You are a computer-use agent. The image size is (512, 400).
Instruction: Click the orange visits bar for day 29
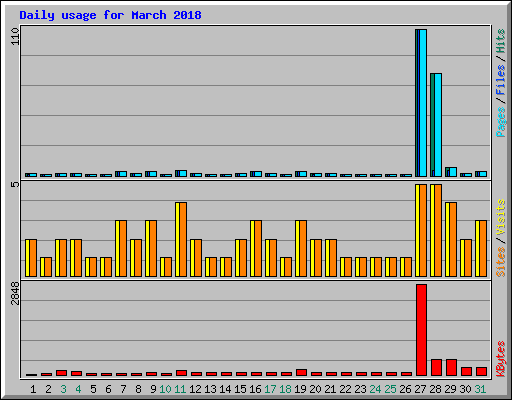[x=453, y=239]
